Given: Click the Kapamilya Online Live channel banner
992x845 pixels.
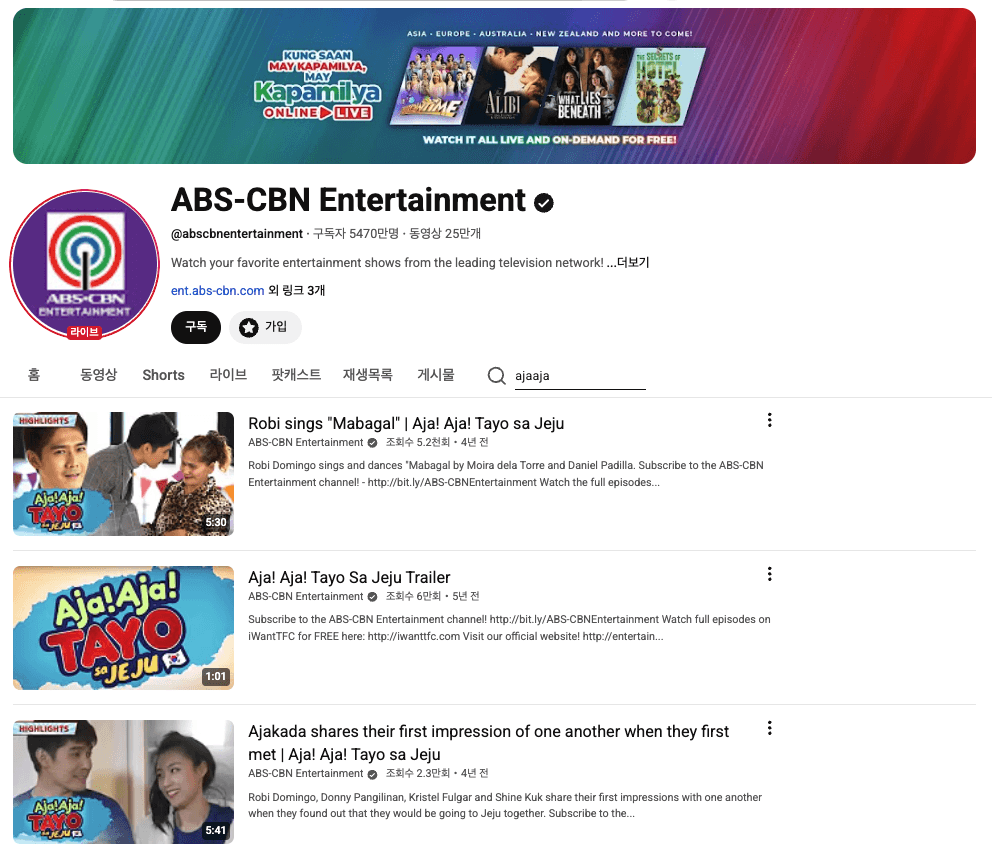Looking at the screenshot, I should pos(494,86).
